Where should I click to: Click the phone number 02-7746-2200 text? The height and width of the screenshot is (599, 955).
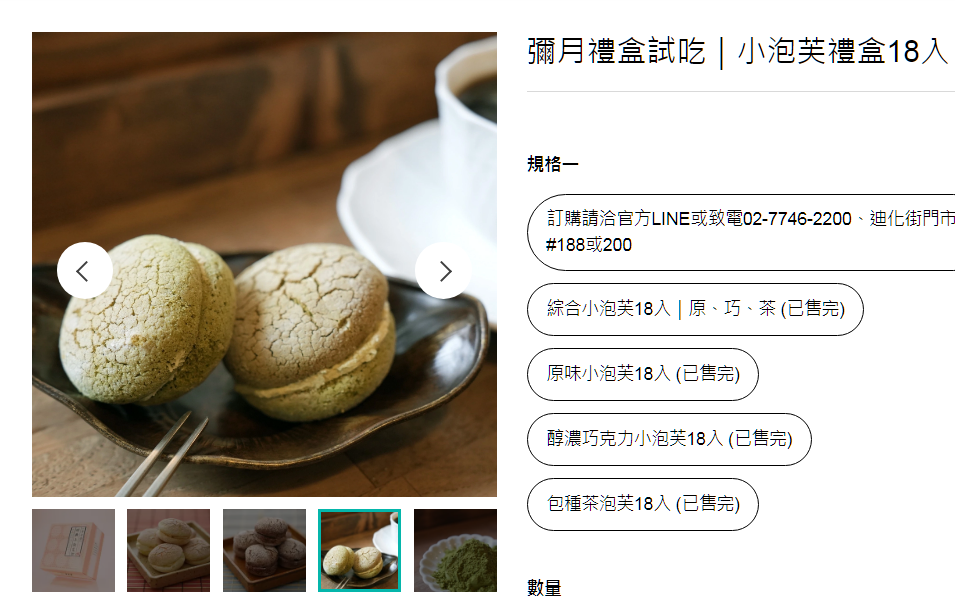click(797, 219)
